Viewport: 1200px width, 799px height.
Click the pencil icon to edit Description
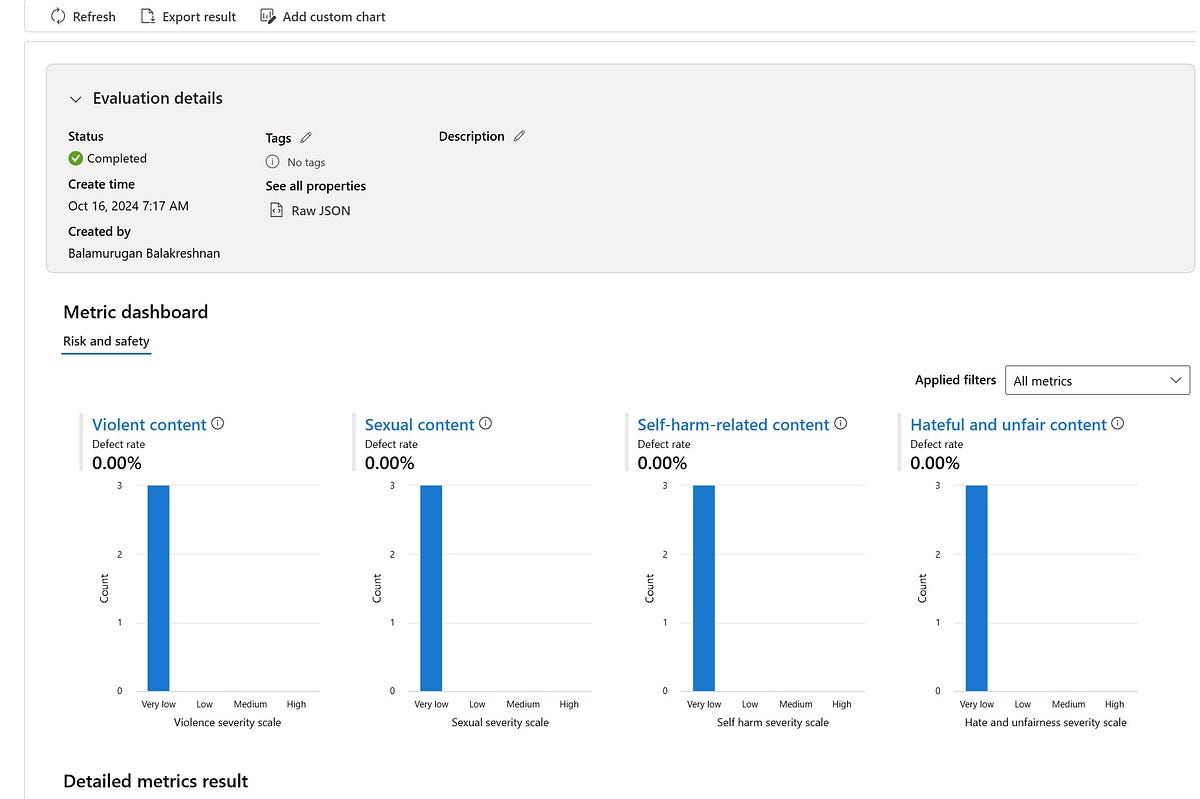pyautogui.click(x=520, y=136)
